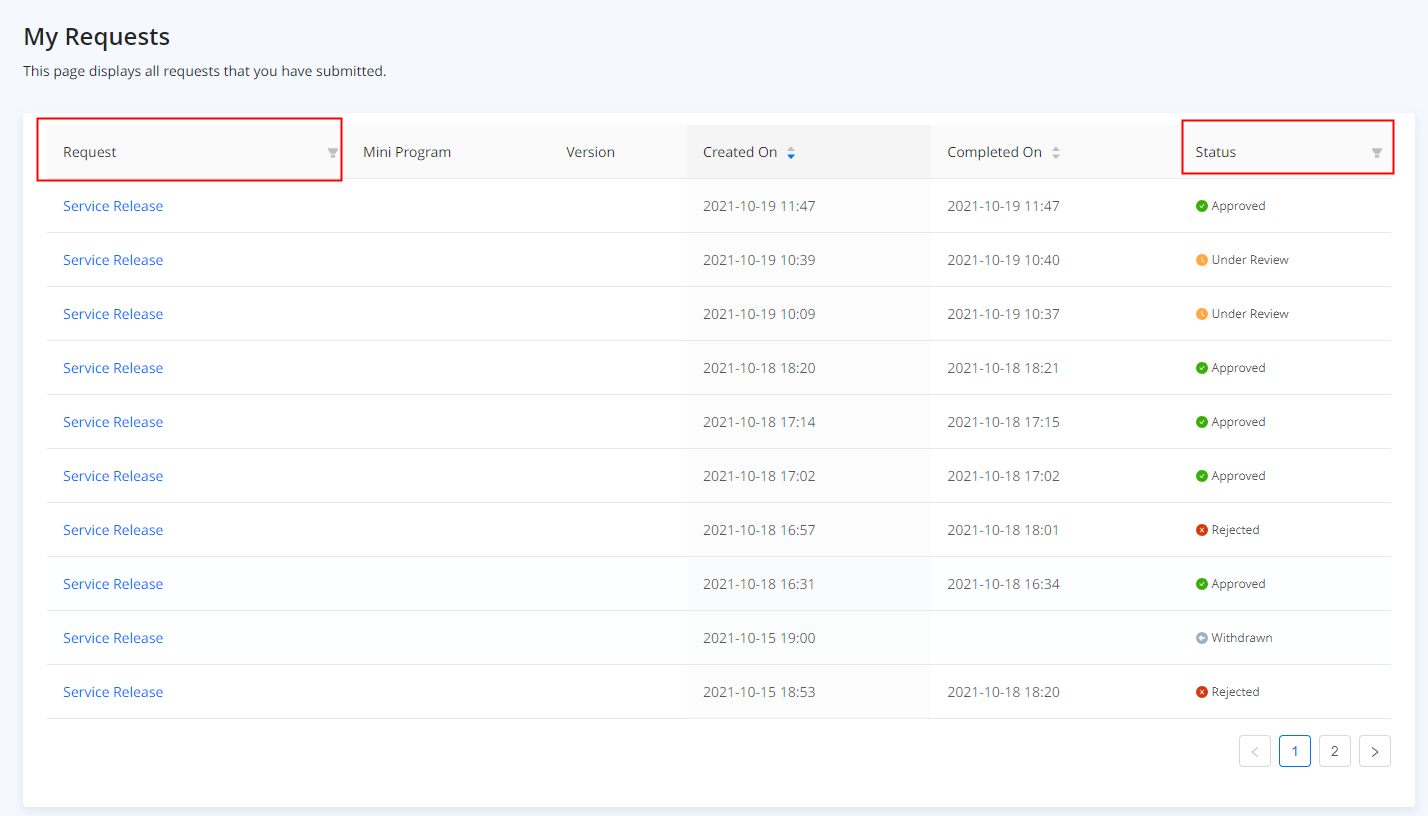The height and width of the screenshot is (816, 1428).
Task: Switch to page 2 of requests
Action: pos(1334,751)
